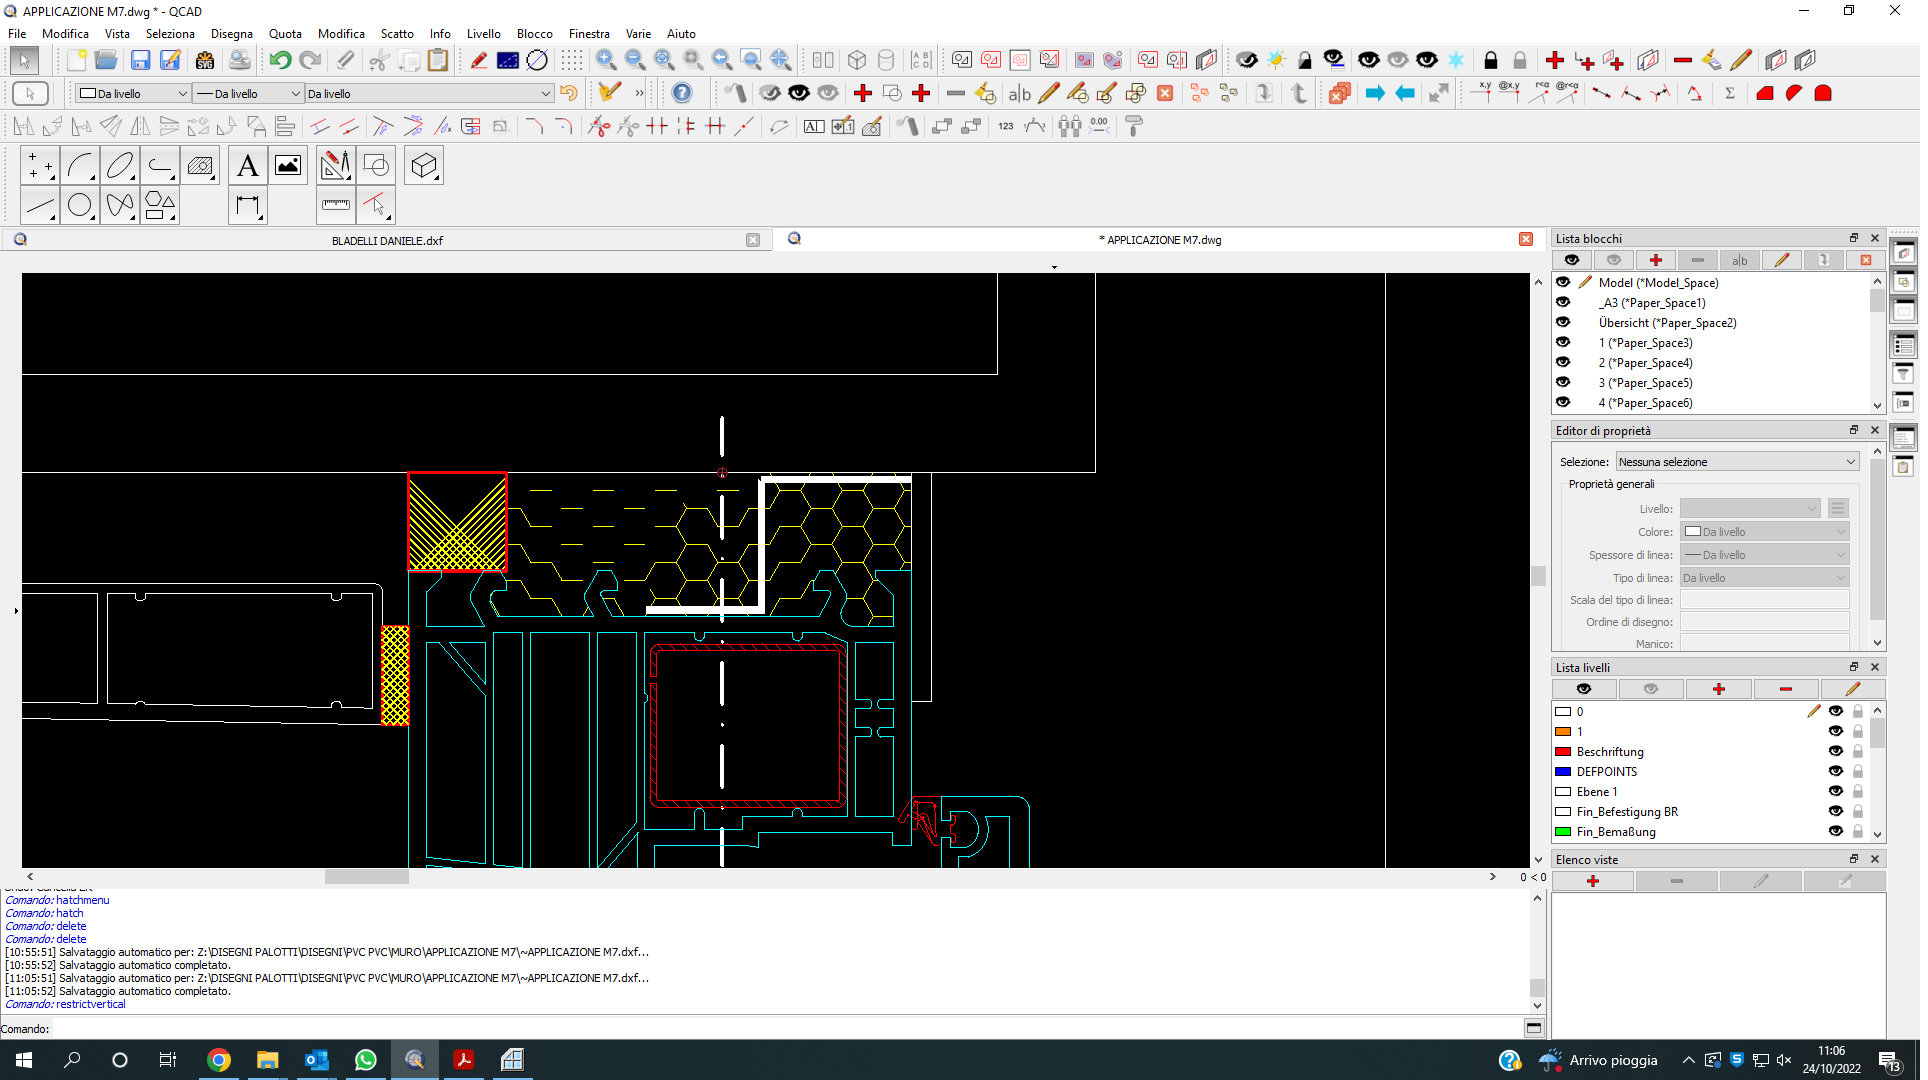Click the Save file icon
The image size is (1928, 1080).
[x=141, y=61]
